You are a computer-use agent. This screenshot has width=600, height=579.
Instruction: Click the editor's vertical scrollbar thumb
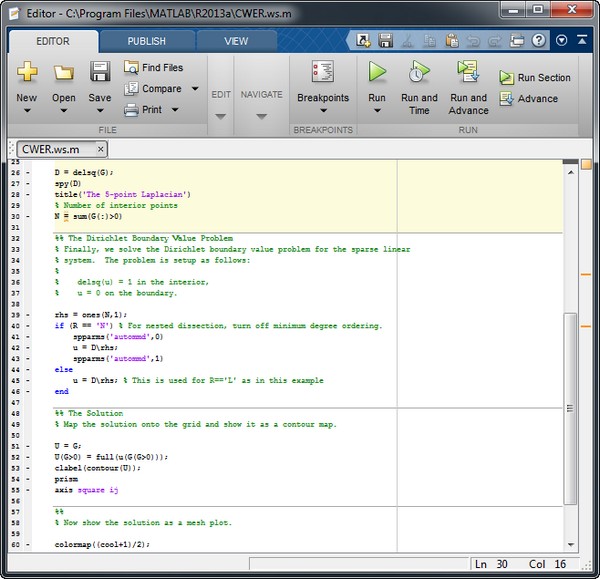pyautogui.click(x=570, y=410)
